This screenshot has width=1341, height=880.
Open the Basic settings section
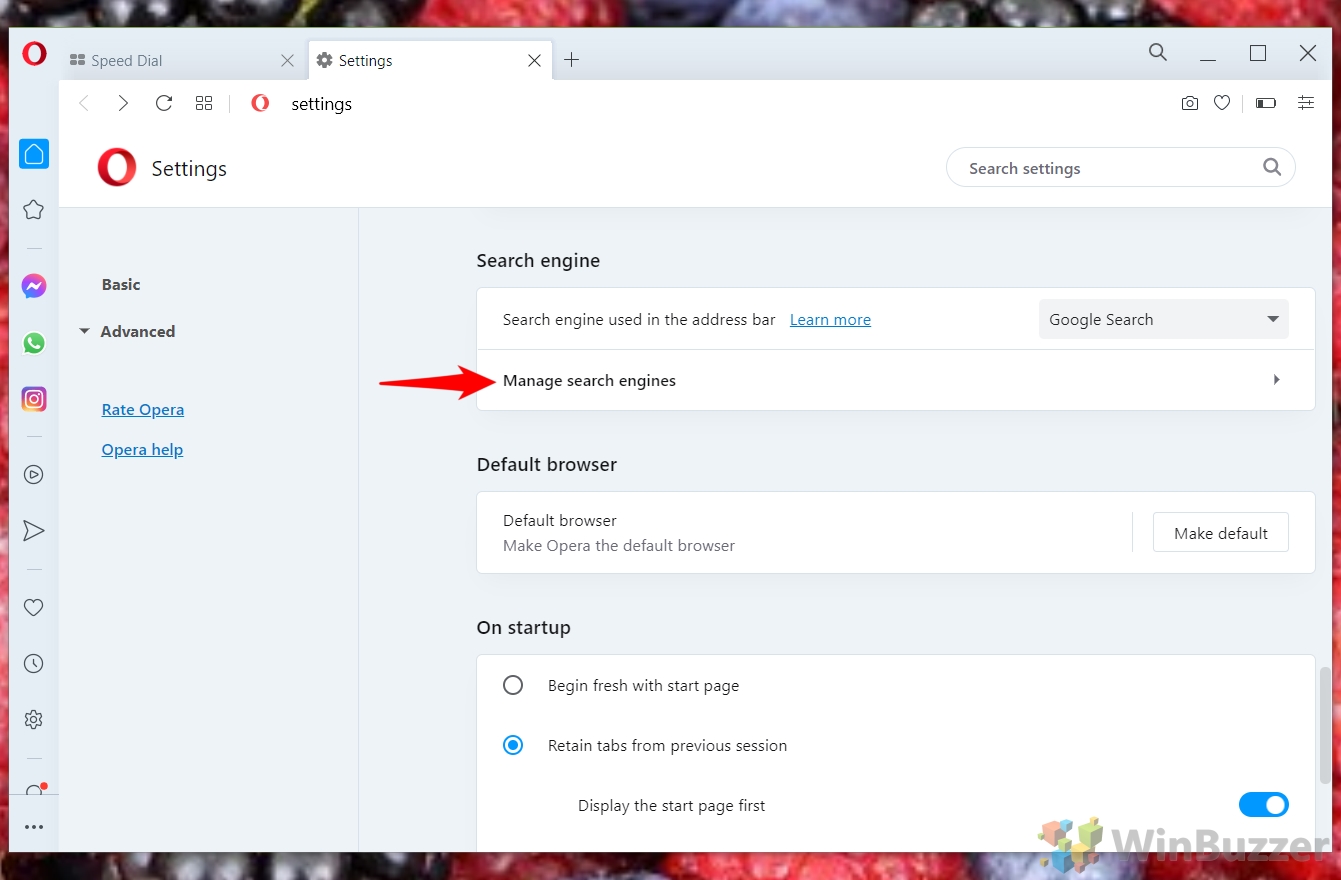[121, 284]
